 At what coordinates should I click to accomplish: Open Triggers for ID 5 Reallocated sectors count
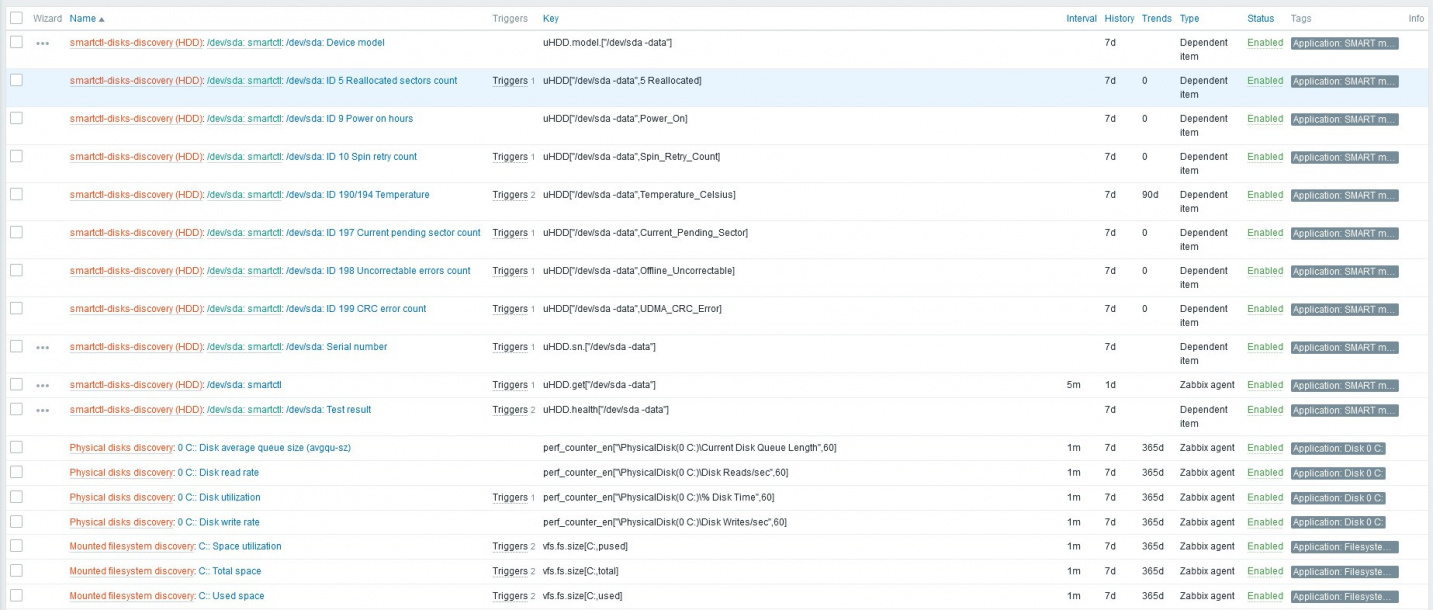point(509,81)
